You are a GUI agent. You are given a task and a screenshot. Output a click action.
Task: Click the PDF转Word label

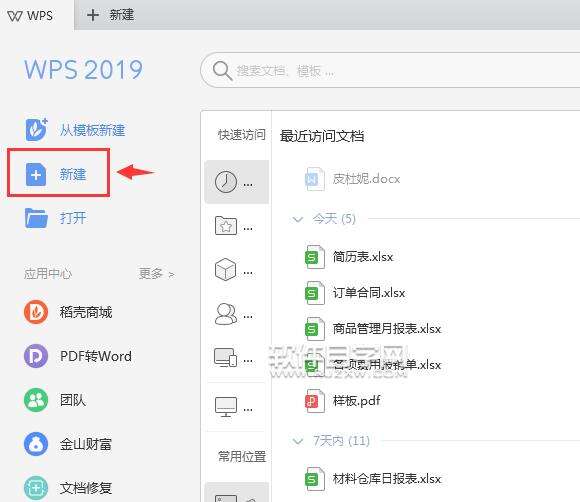[96, 356]
